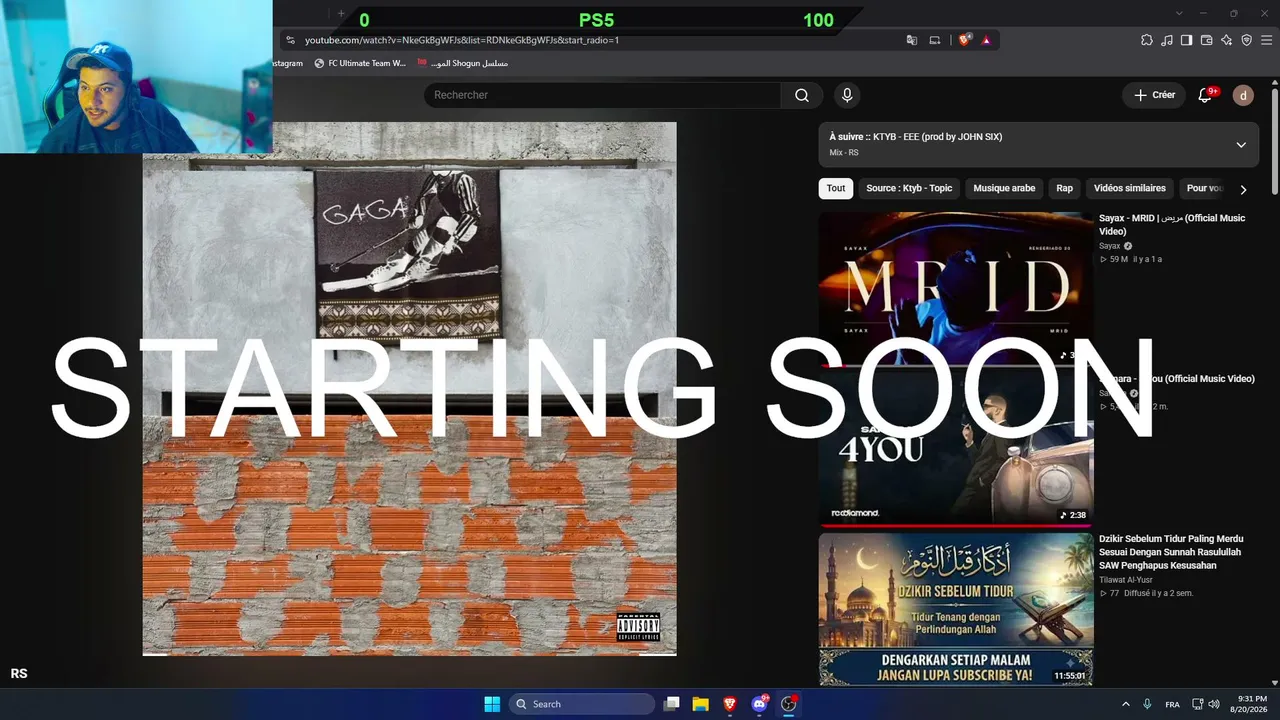Click the GAGA album cover video player
The height and width of the screenshot is (720, 1280).
[x=409, y=389]
